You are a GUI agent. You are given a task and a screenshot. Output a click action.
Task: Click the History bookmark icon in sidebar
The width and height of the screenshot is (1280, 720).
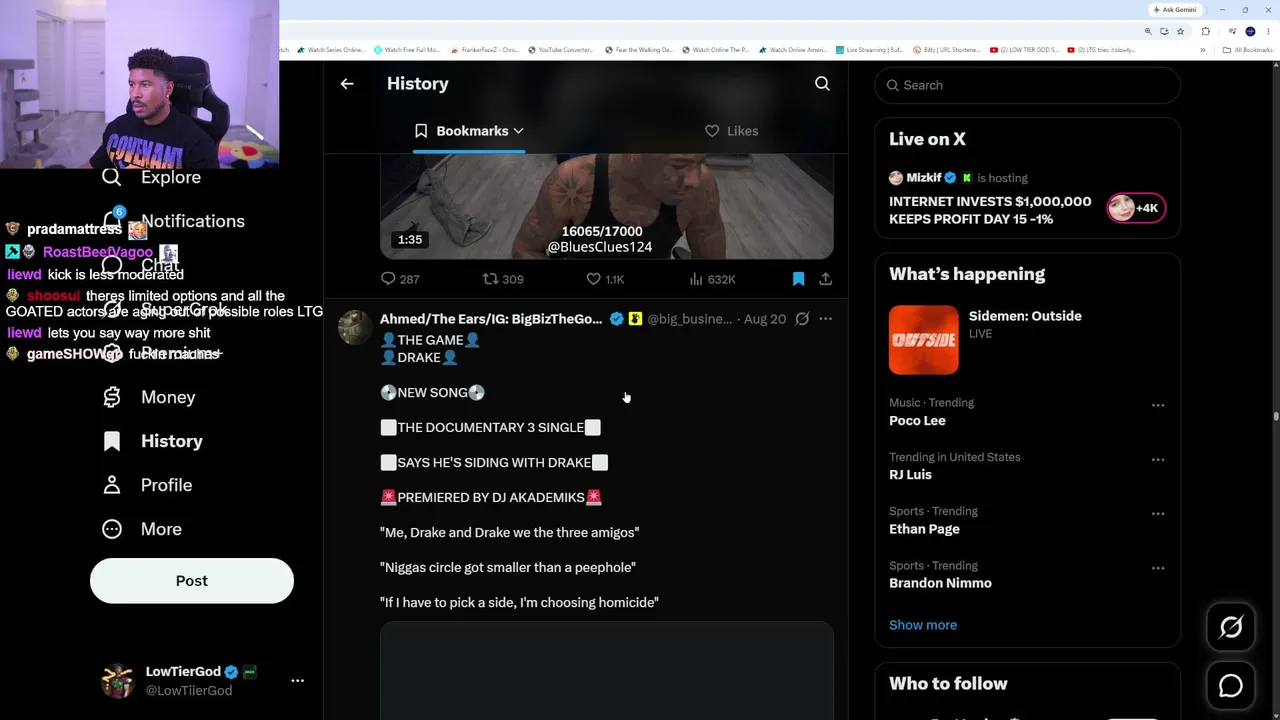[x=112, y=441]
